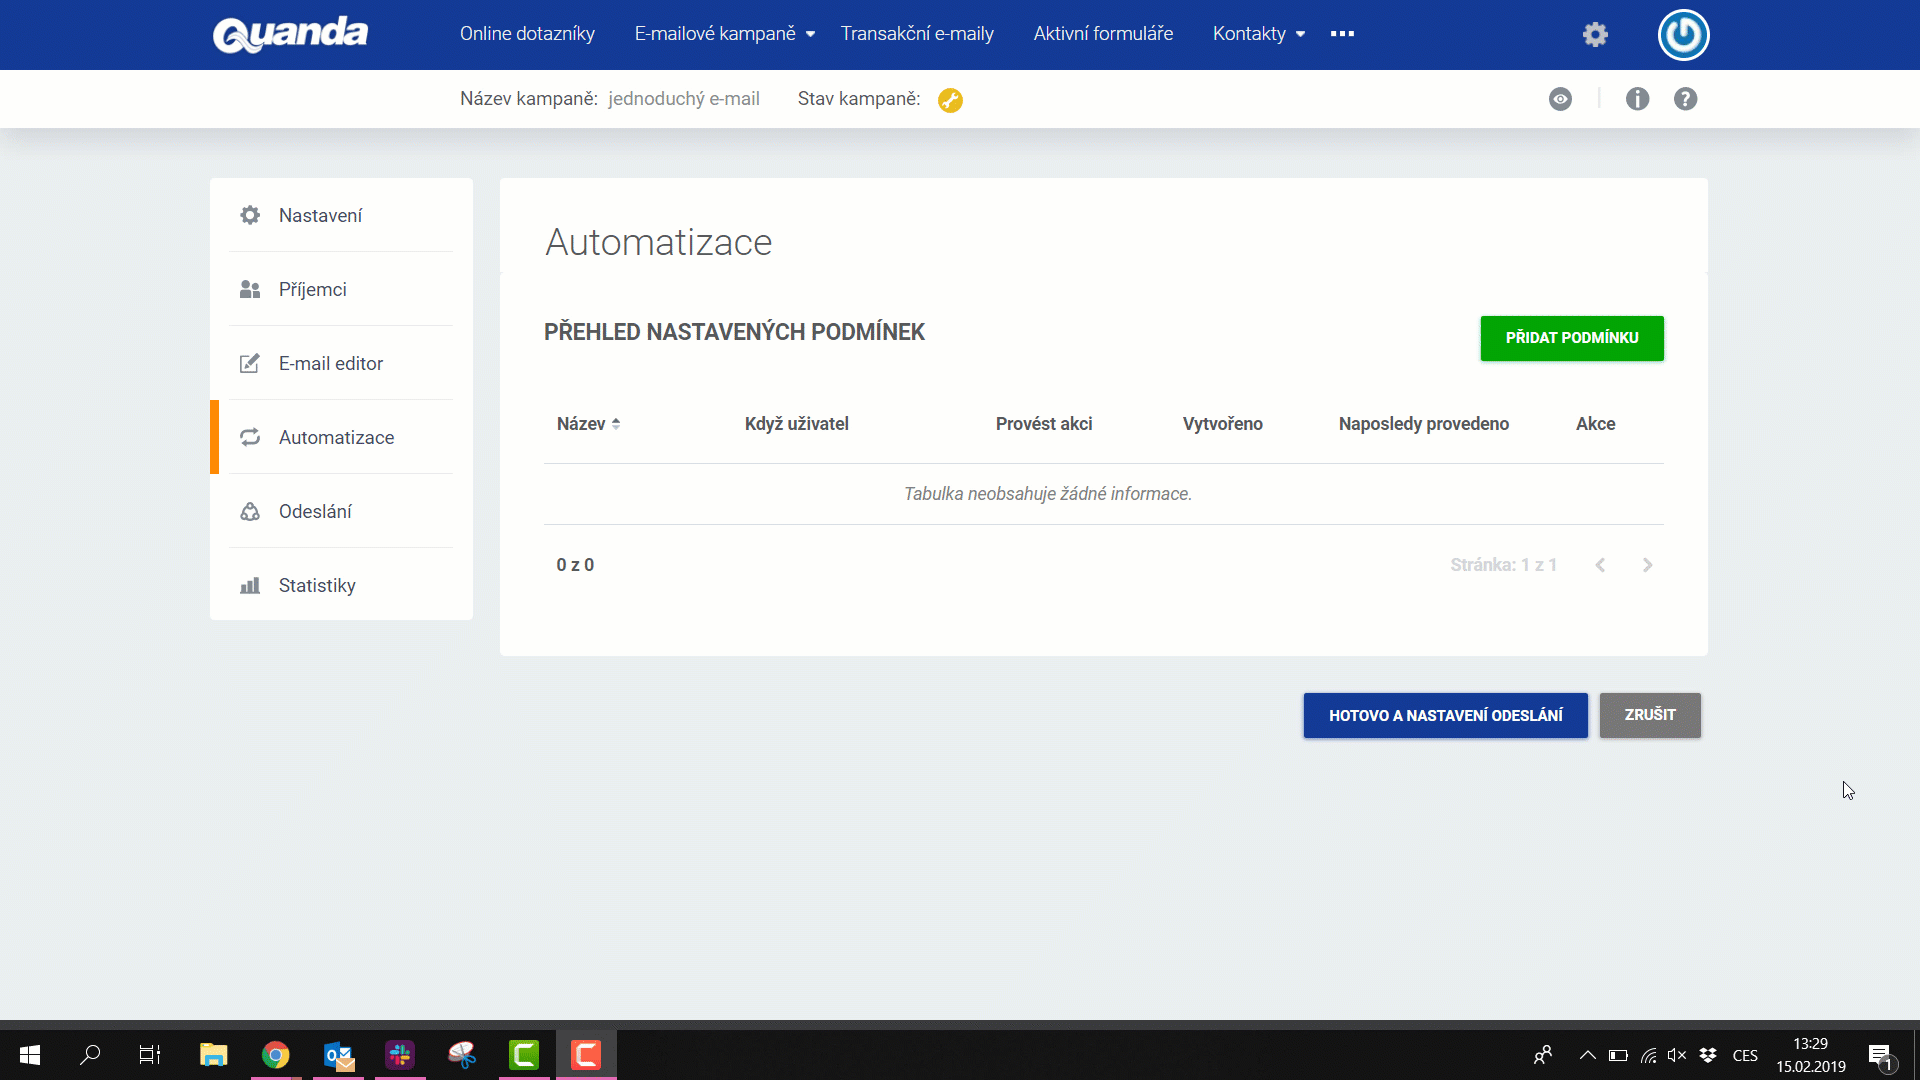The image size is (1920, 1080).
Task: Open Aktivní formuláře menu
Action: pos(1103,34)
